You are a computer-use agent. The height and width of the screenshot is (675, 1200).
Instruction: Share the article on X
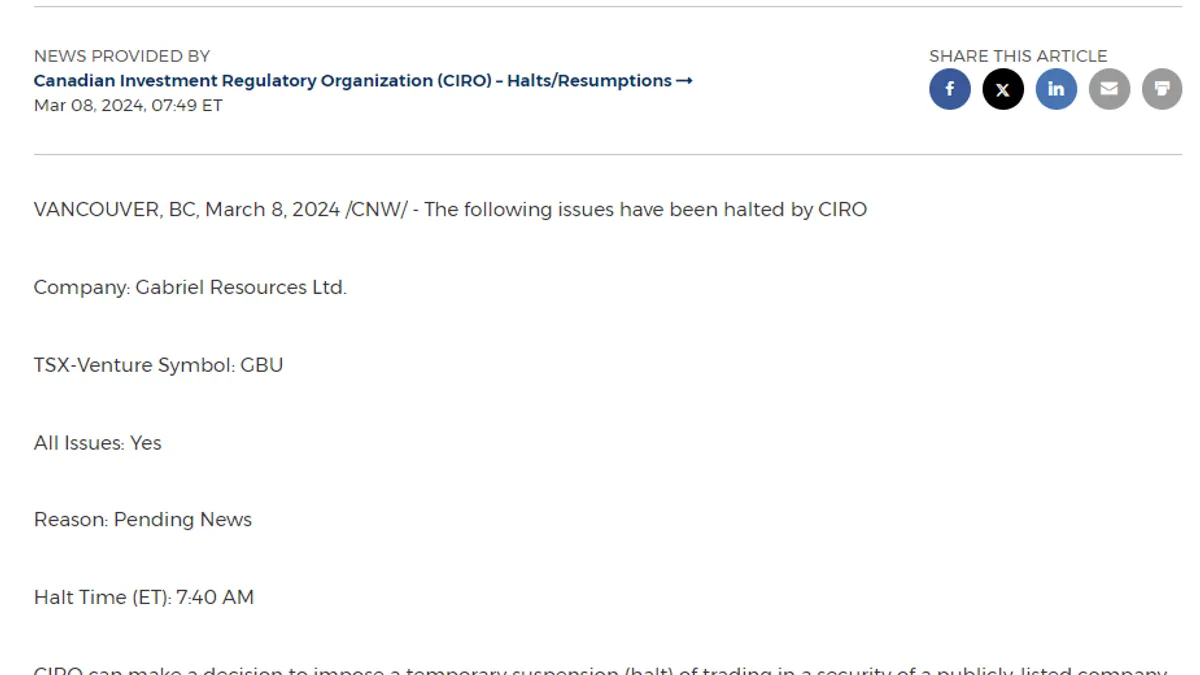pyautogui.click(x=1003, y=89)
